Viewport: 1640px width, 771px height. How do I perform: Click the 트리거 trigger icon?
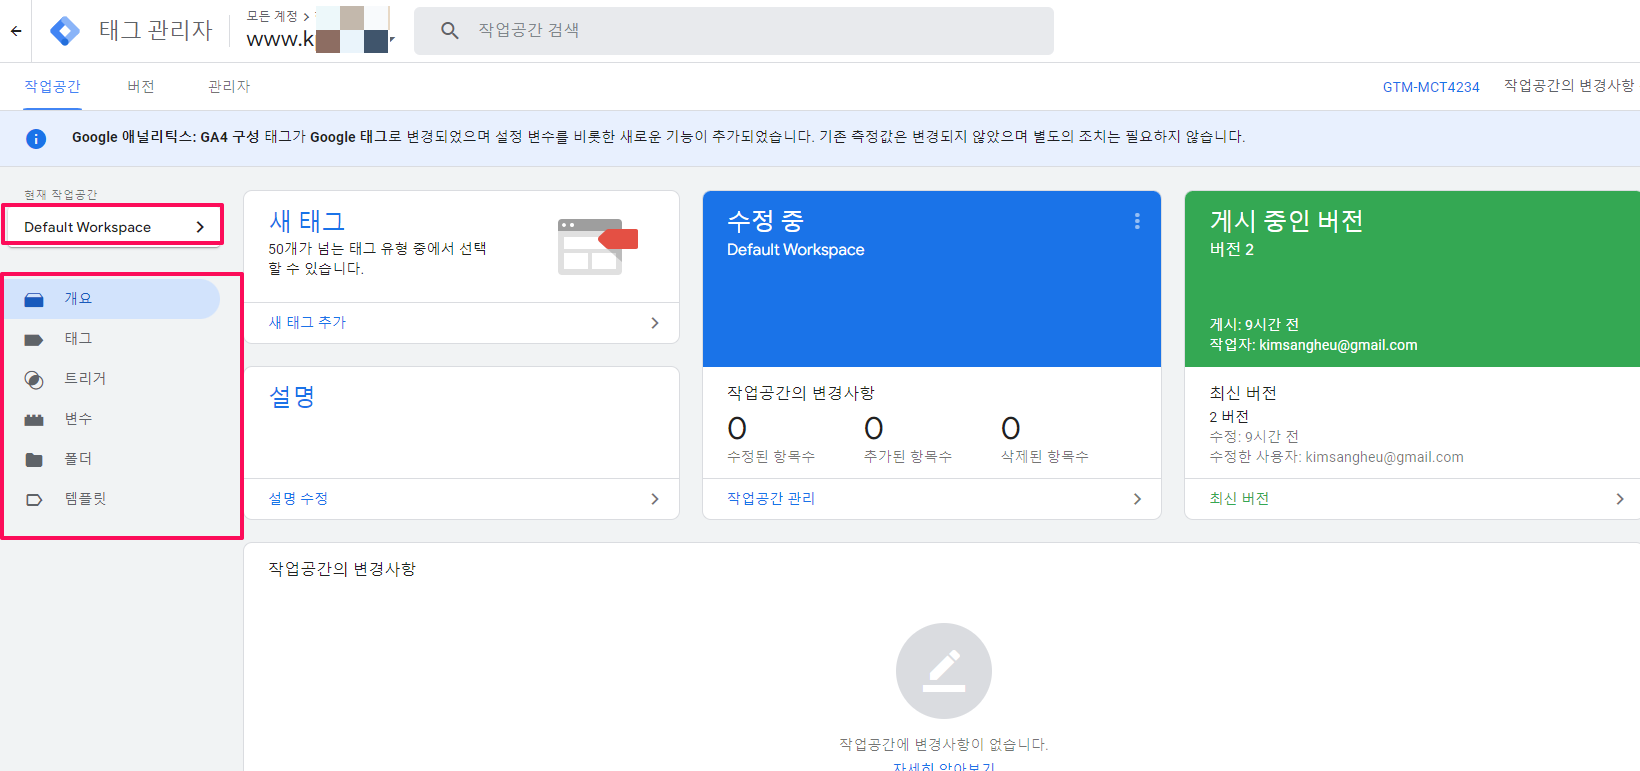click(34, 379)
